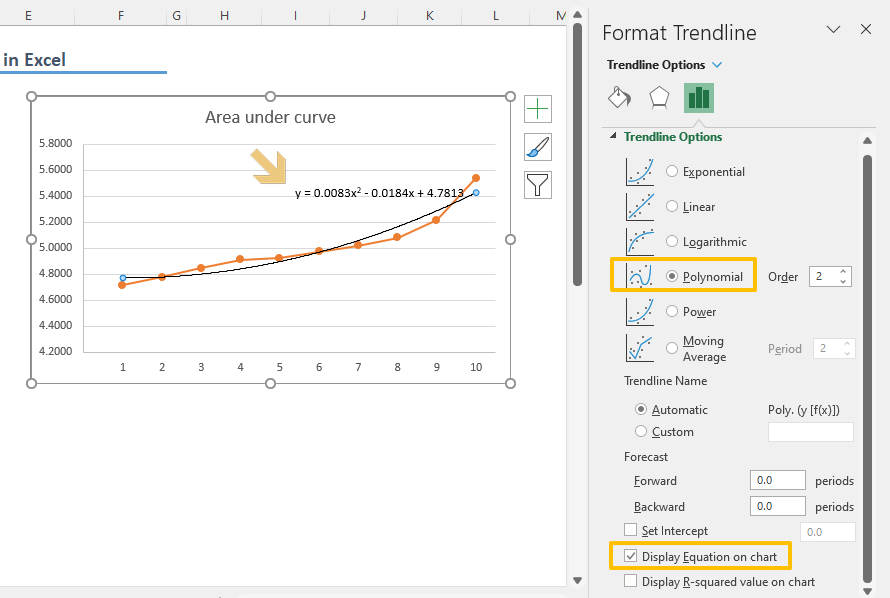This screenshot has height=598, width=890.
Task: Open Chart Filters funnel icon
Action: pos(538,185)
